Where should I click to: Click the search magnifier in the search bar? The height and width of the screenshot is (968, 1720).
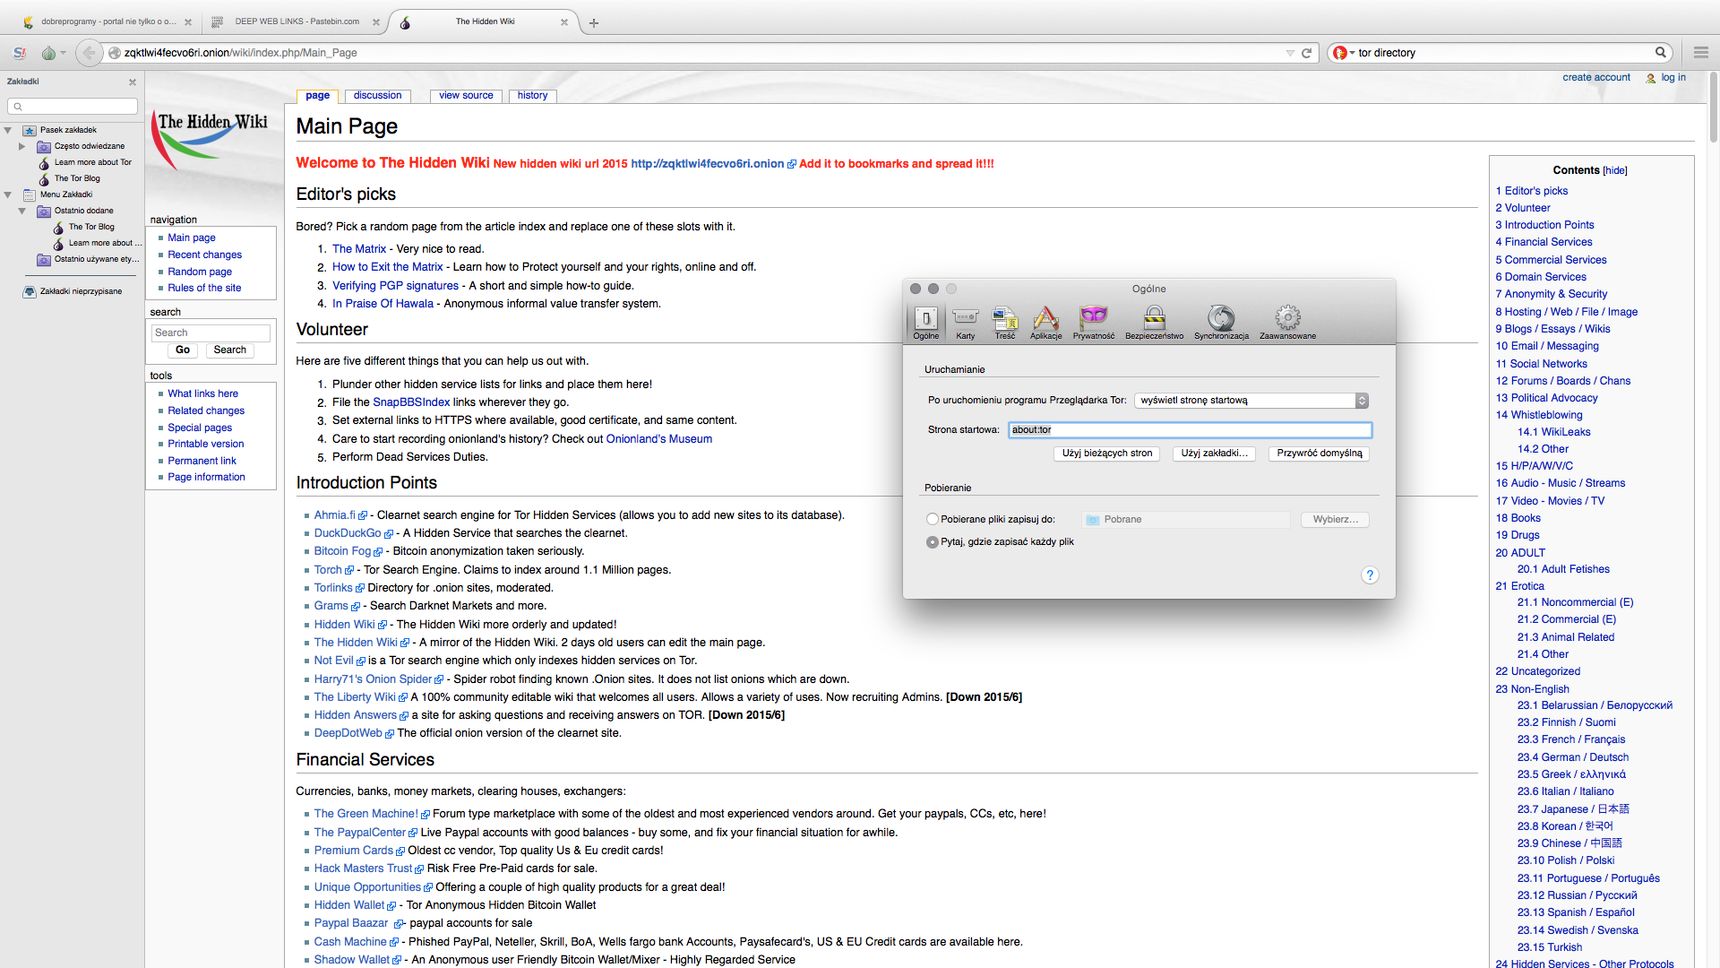pos(1661,52)
